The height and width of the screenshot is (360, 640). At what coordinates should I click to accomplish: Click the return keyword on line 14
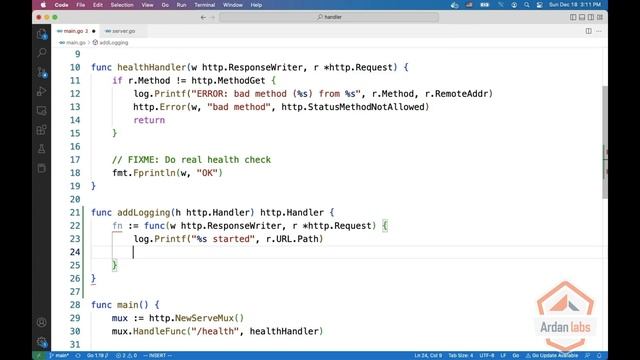[x=149, y=120]
